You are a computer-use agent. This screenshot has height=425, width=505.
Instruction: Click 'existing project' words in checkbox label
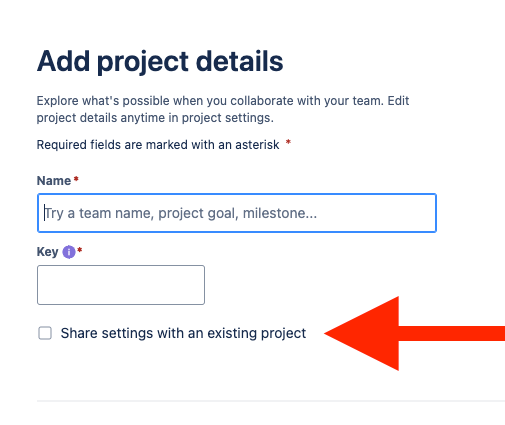coord(257,333)
